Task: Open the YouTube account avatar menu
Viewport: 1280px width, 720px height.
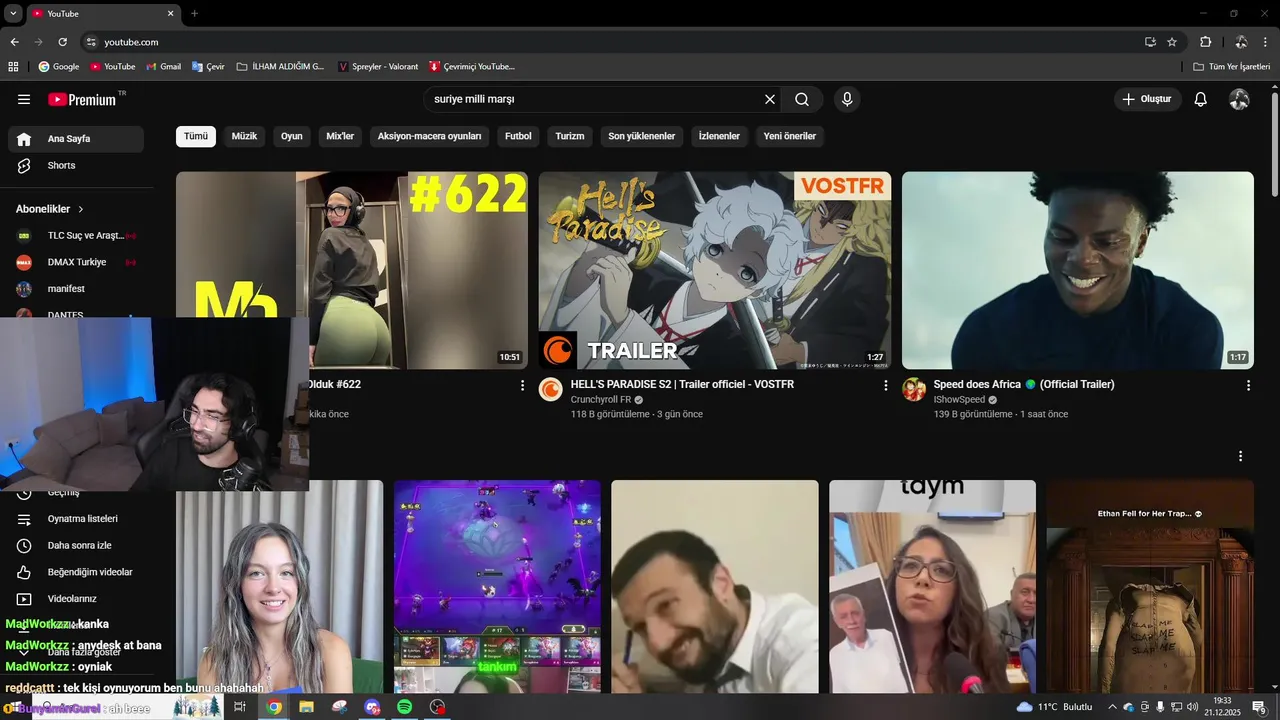Action: tap(1239, 99)
